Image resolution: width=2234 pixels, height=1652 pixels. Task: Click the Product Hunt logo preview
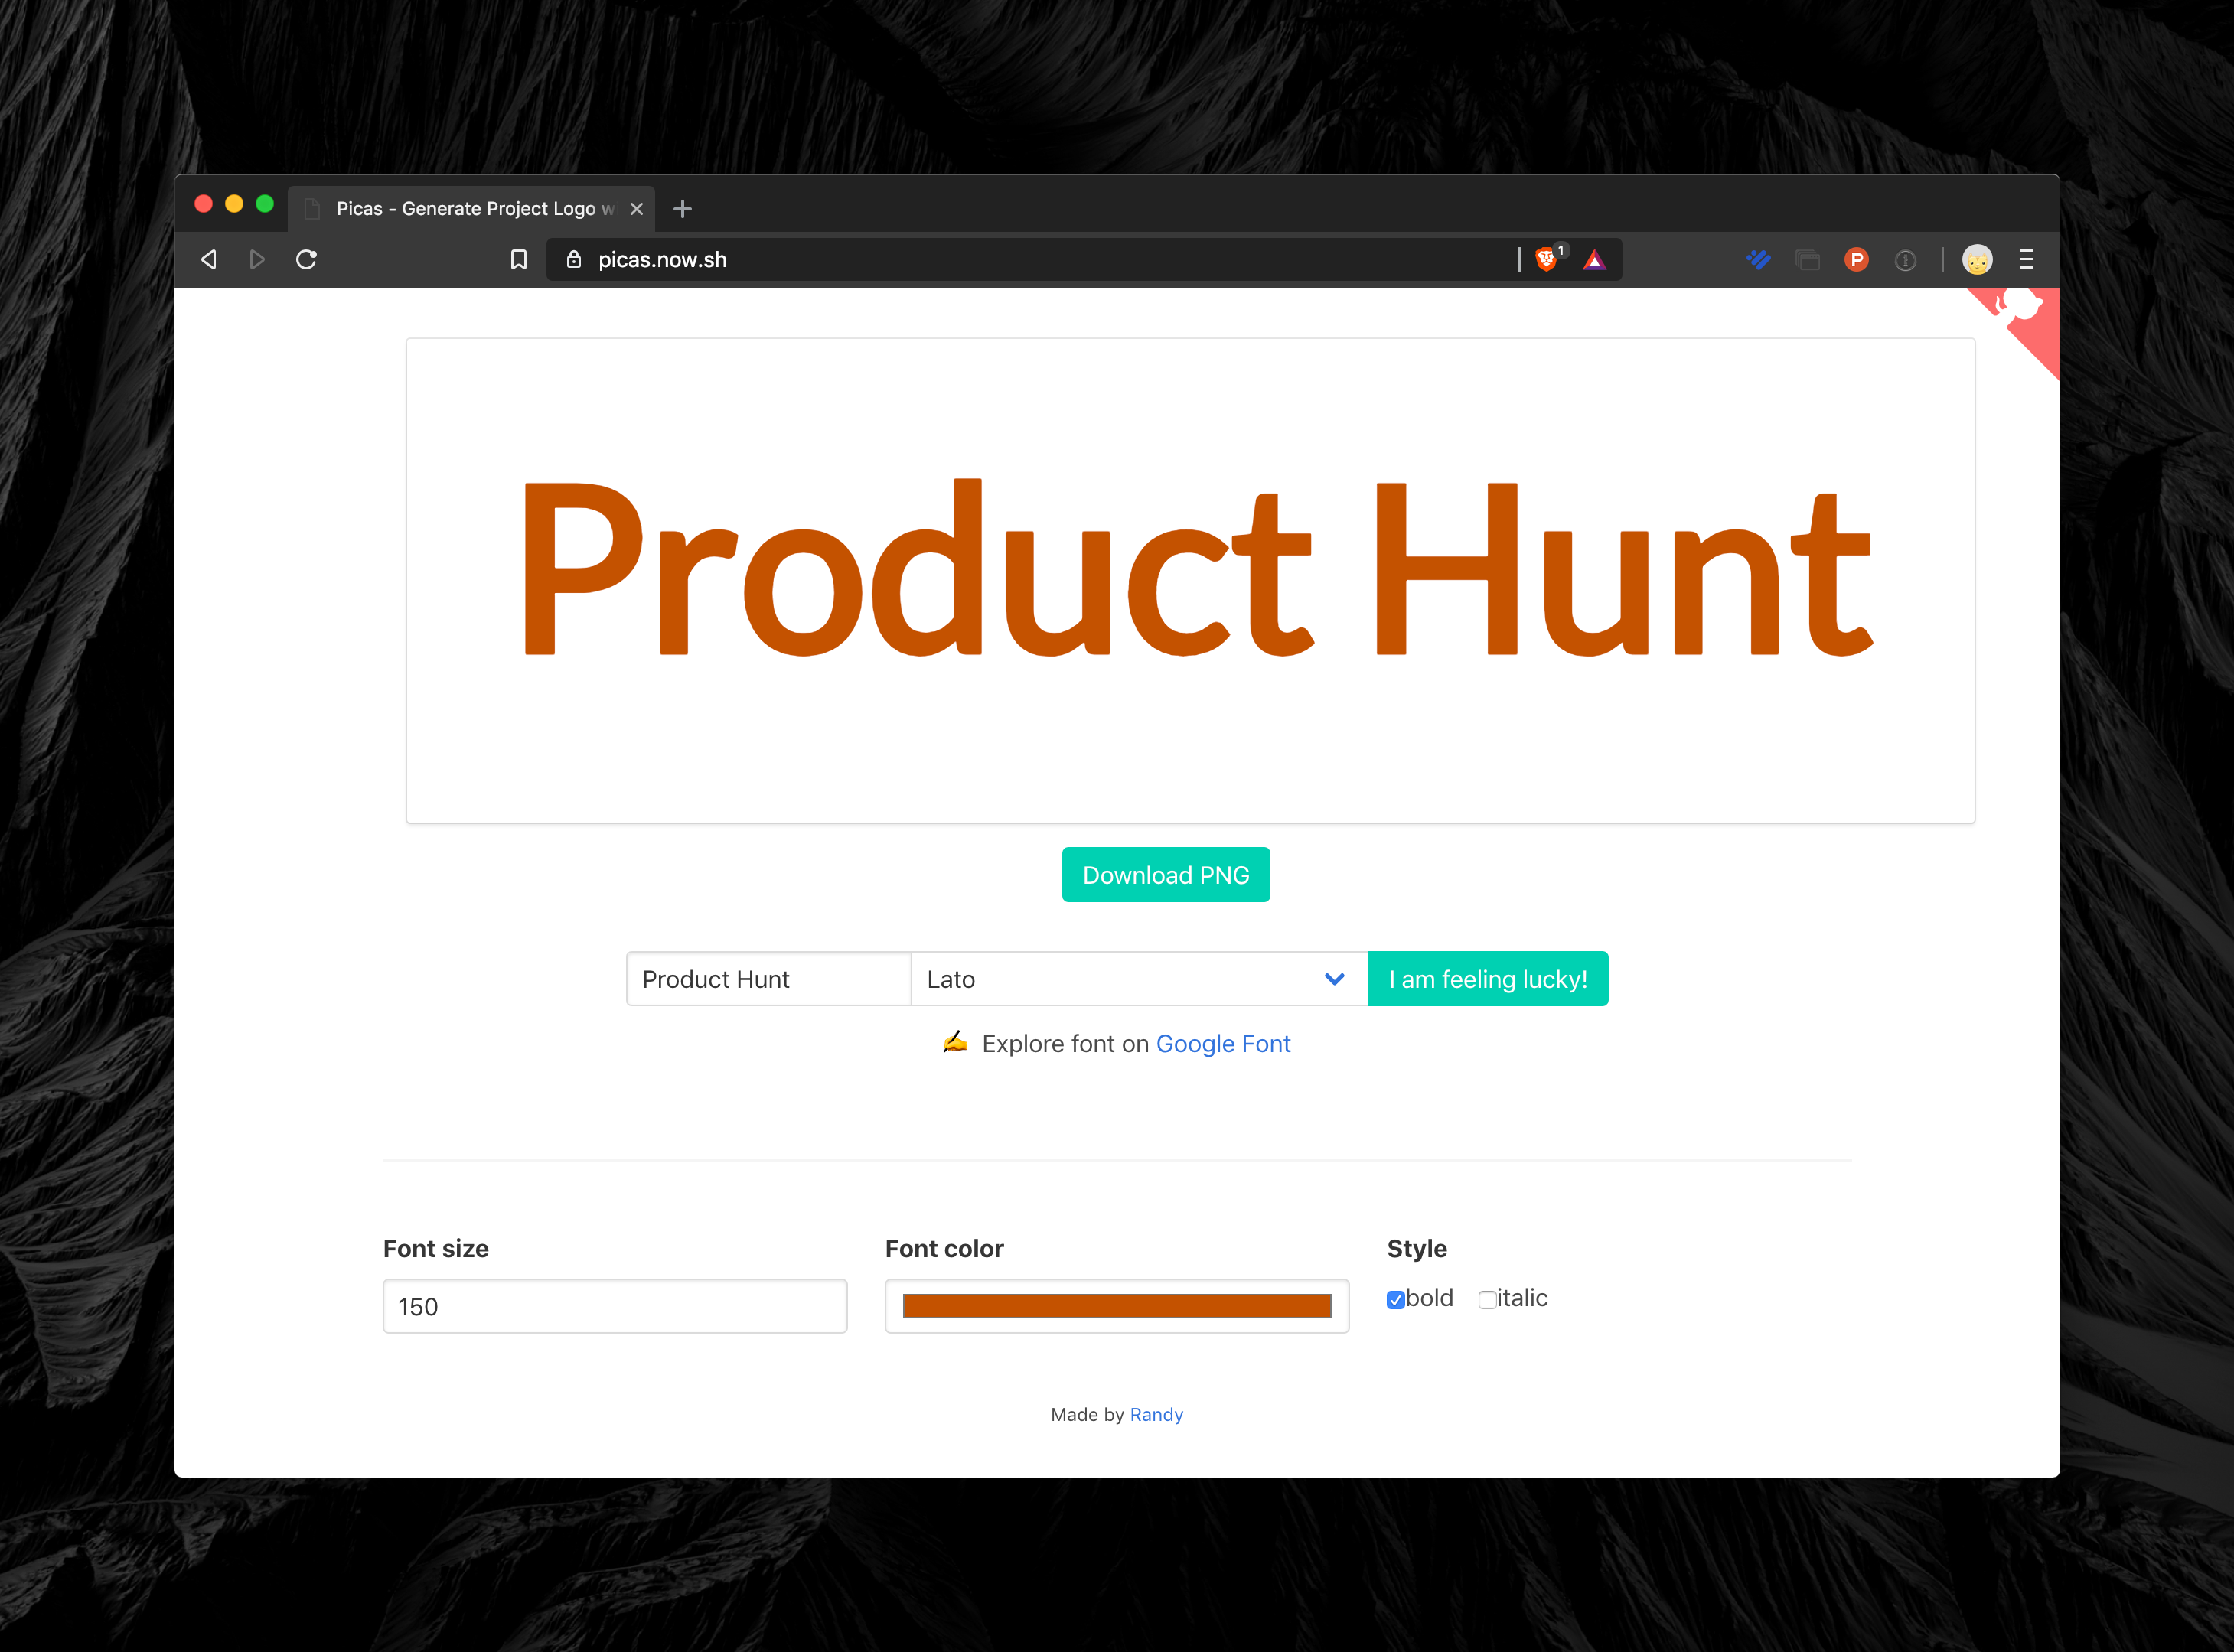coord(1190,581)
